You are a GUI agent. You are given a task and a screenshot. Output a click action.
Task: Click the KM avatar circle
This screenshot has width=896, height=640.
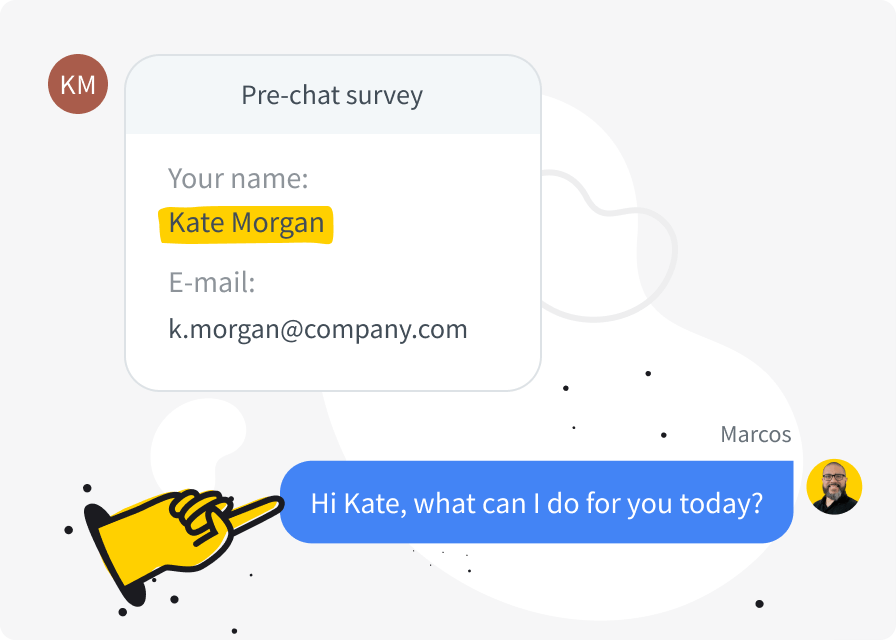78,84
